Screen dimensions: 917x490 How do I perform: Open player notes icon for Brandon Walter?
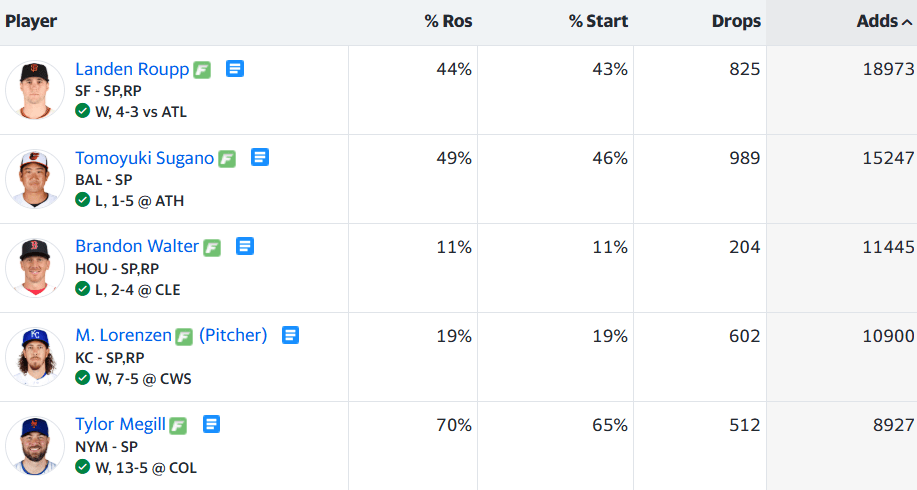[244, 246]
